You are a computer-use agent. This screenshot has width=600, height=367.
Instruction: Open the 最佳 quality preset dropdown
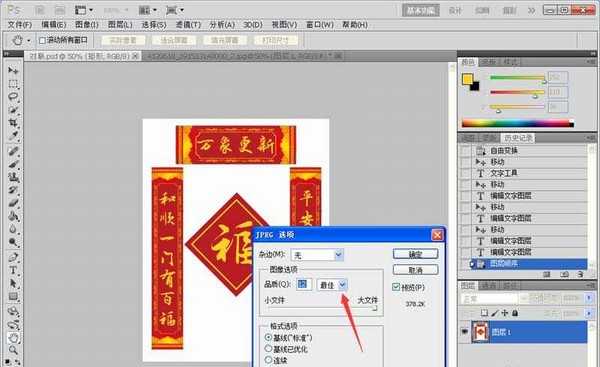tap(342, 285)
